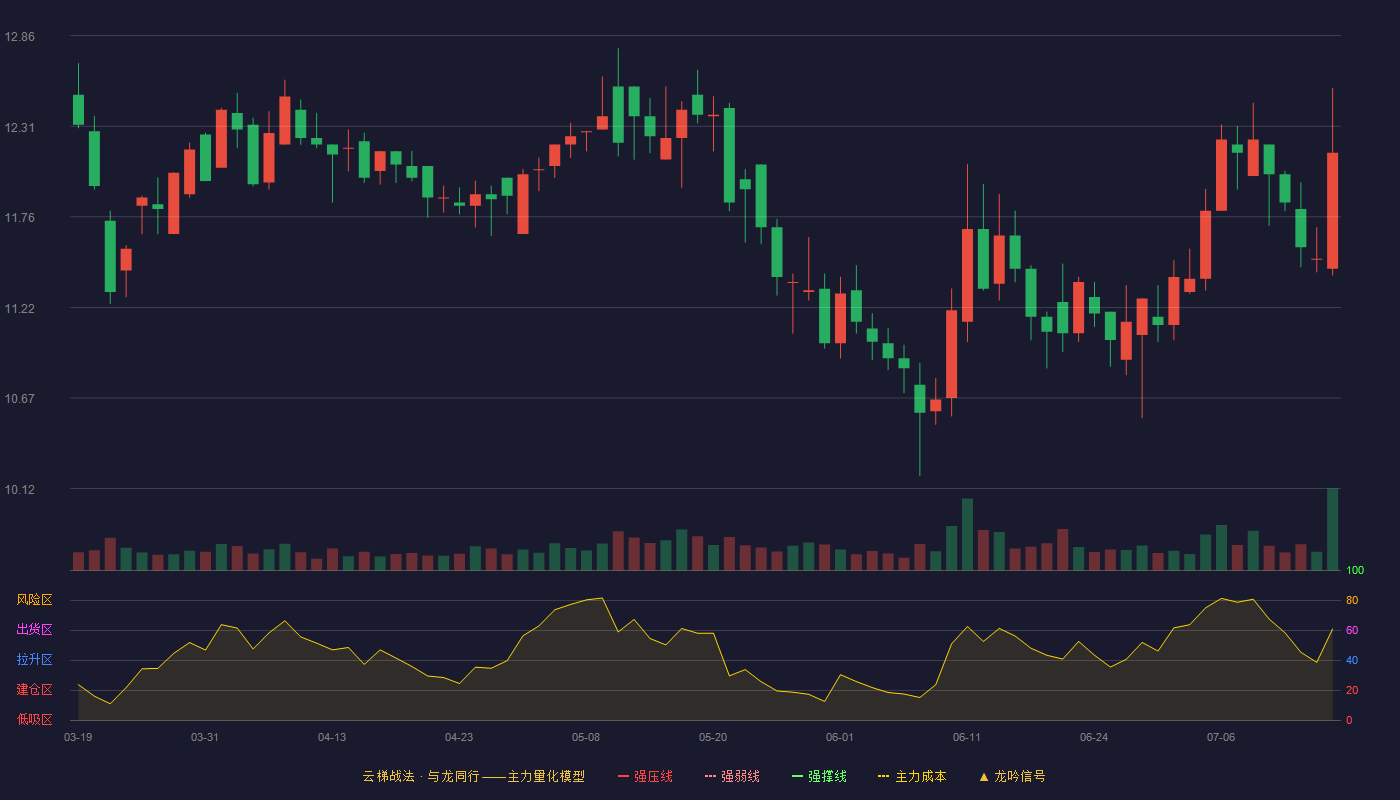Image resolution: width=1400 pixels, height=800 pixels.
Task: Click the 出货区 zone label
Action: 34,630
